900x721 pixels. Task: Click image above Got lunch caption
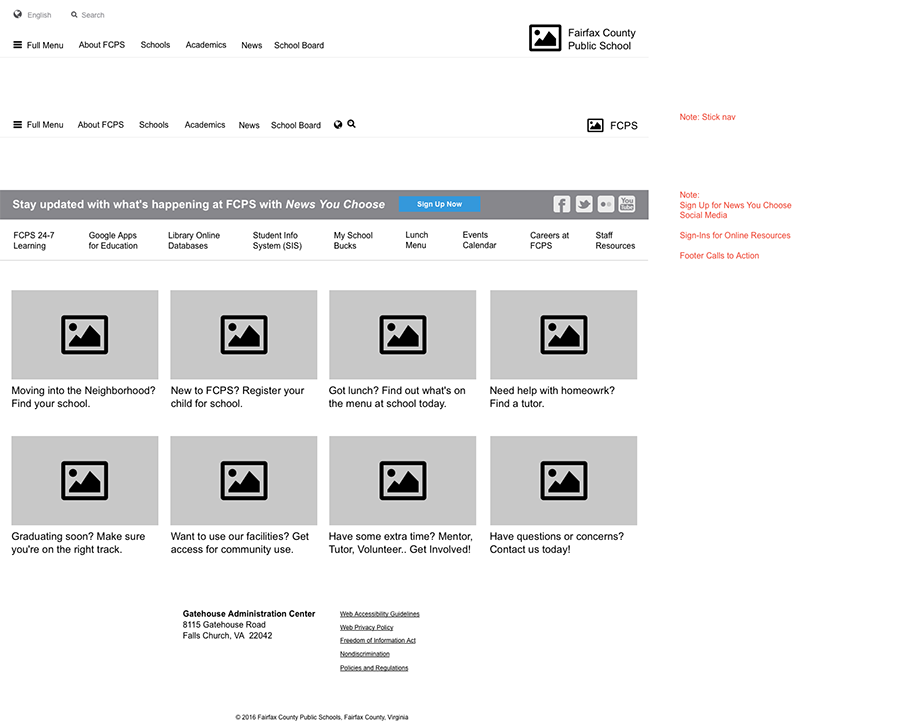pyautogui.click(x=402, y=335)
